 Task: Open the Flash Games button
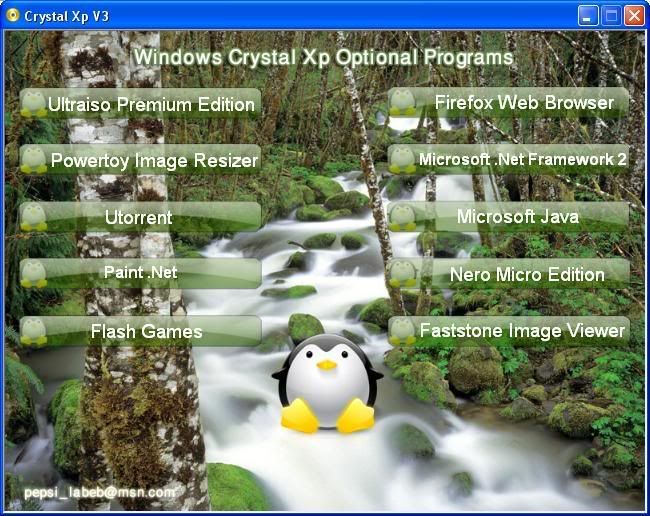click(x=141, y=331)
